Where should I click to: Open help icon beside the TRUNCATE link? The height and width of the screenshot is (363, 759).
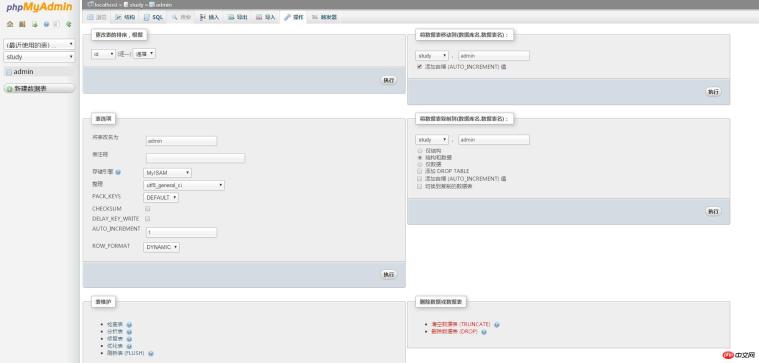pyautogui.click(x=497, y=325)
